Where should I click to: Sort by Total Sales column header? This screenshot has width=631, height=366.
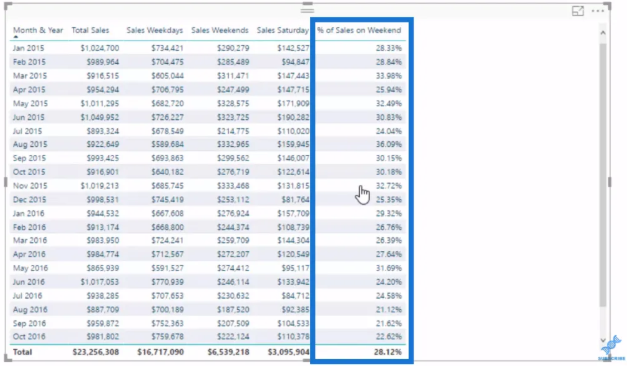click(90, 30)
